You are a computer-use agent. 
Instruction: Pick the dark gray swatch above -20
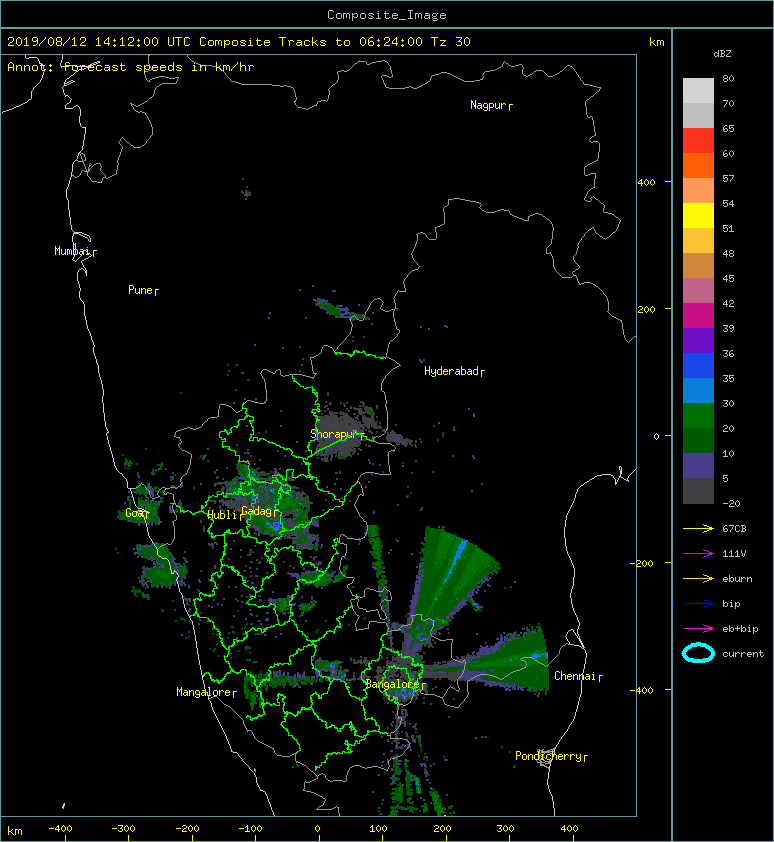(698, 490)
